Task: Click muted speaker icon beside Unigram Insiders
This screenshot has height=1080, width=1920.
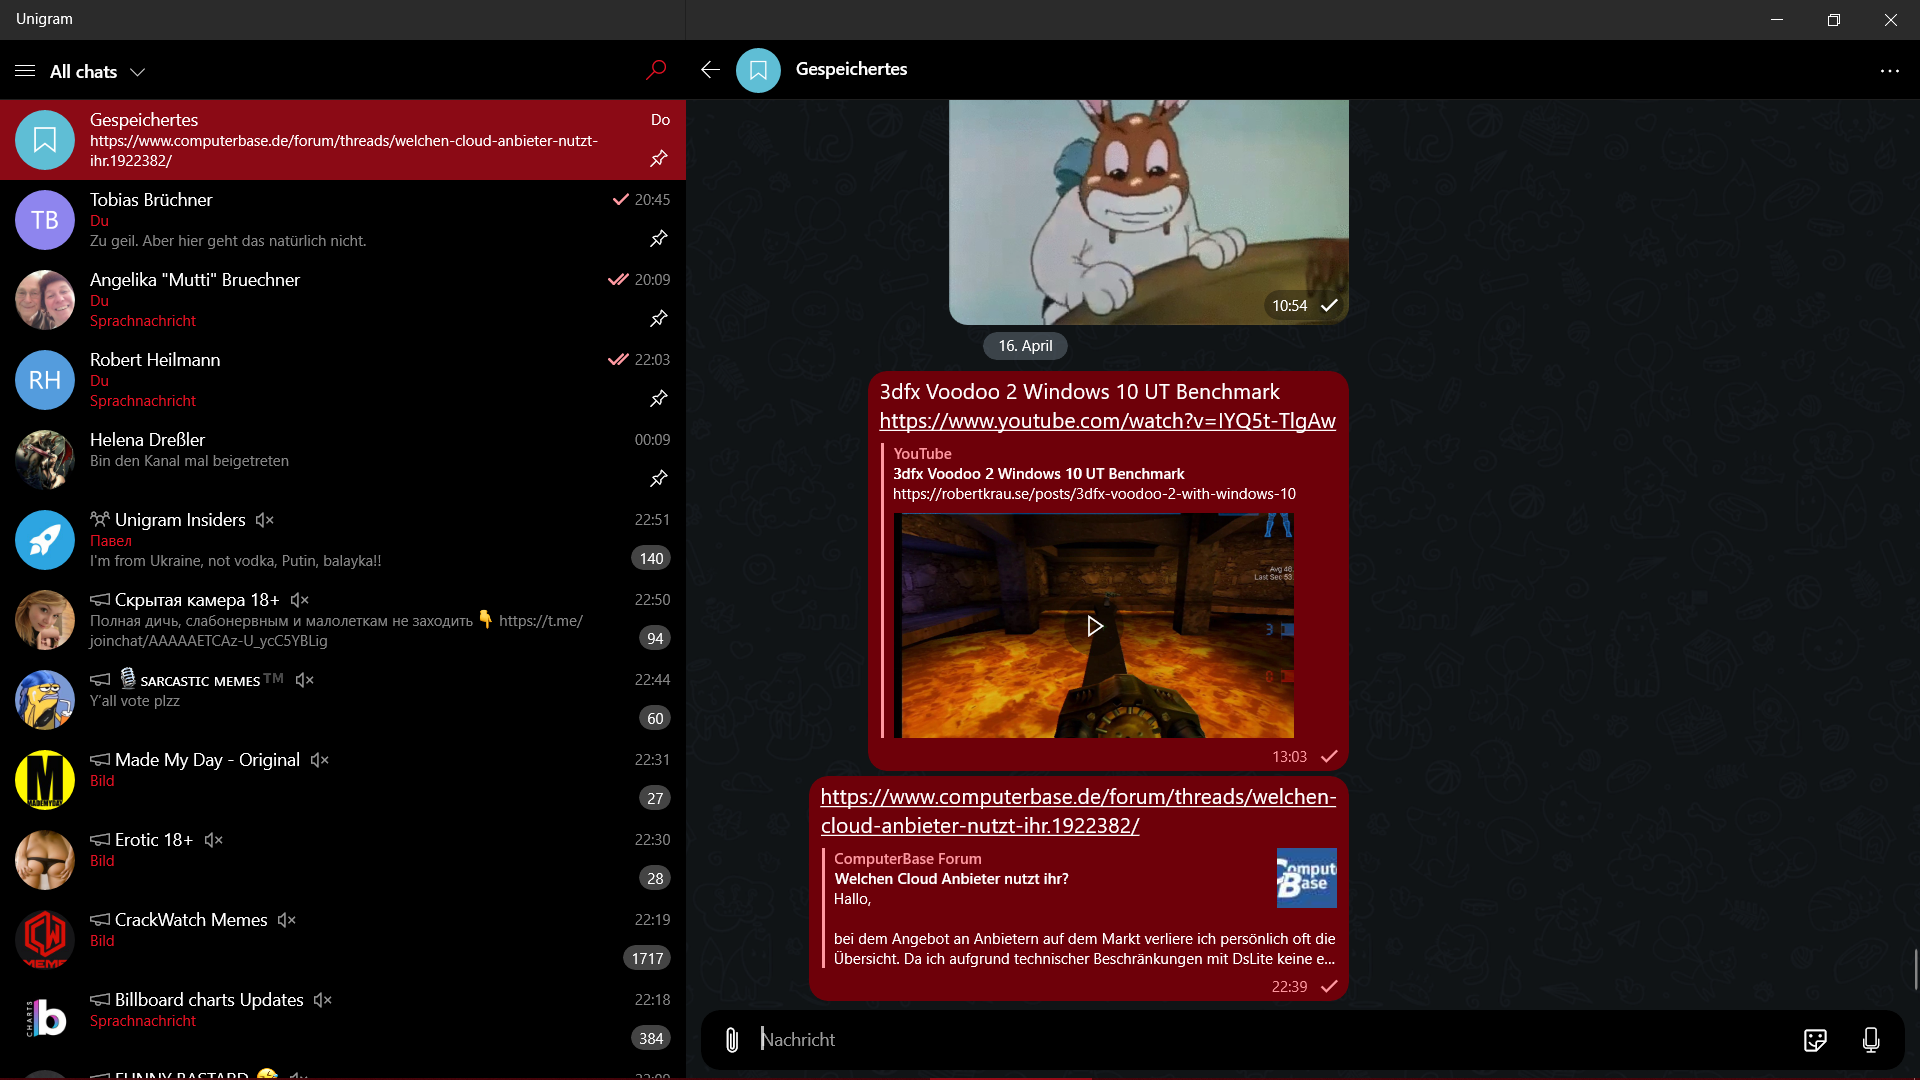Action: pyautogui.click(x=264, y=520)
